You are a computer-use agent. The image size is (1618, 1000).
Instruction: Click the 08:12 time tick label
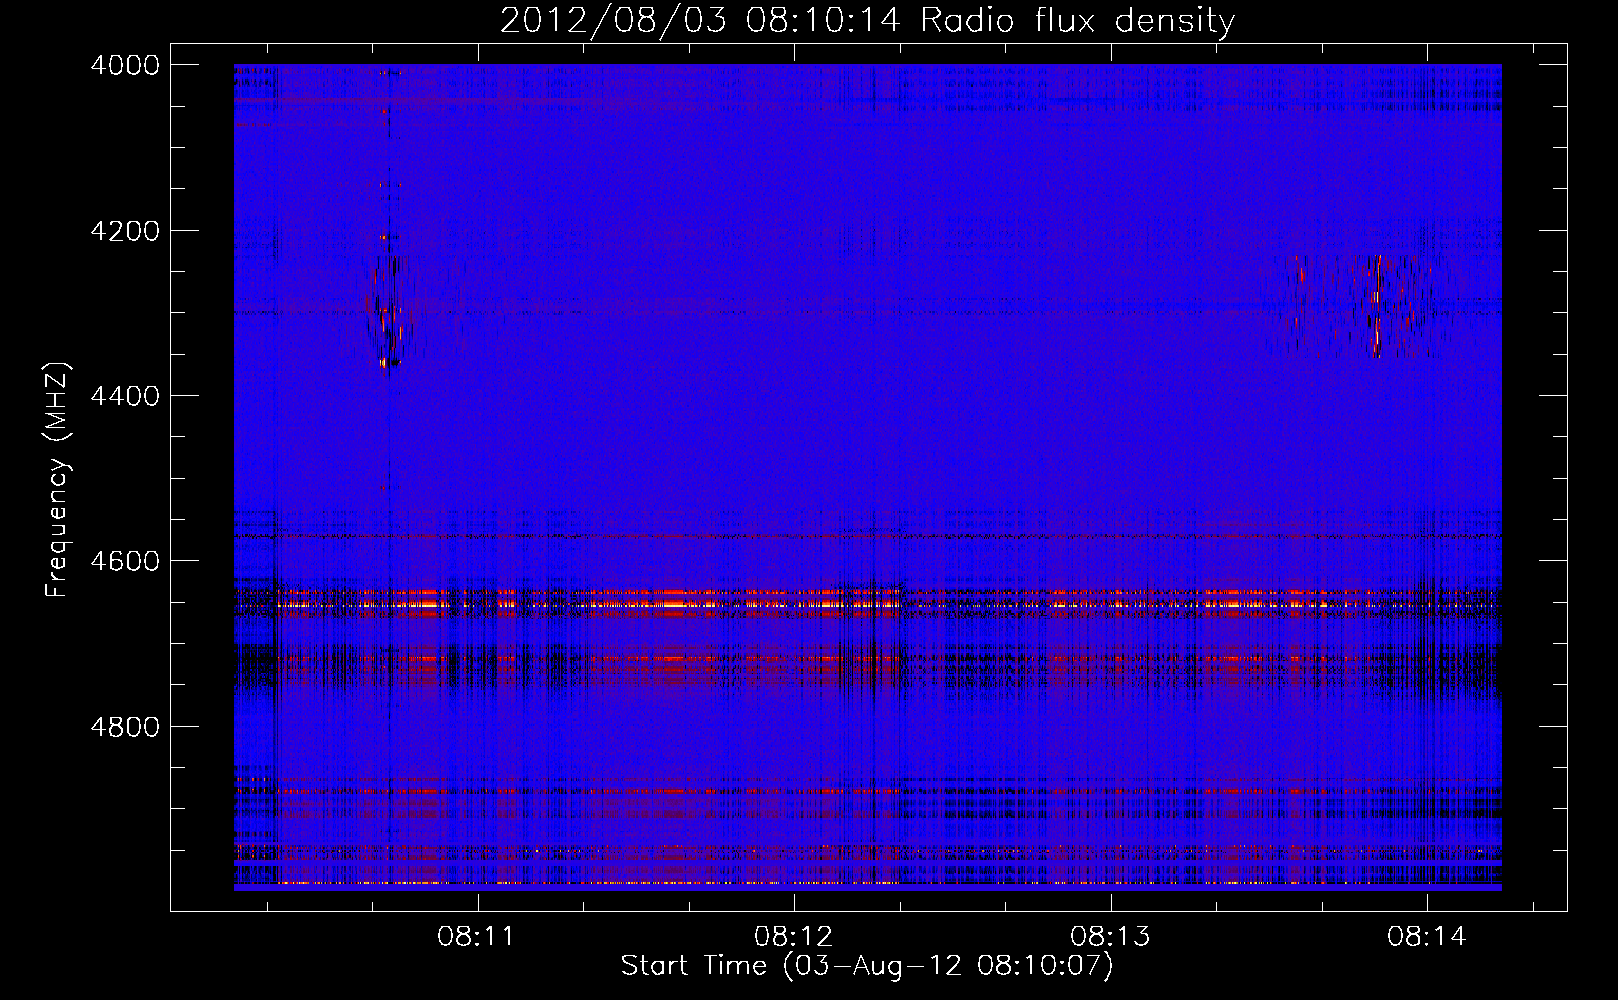[793, 937]
